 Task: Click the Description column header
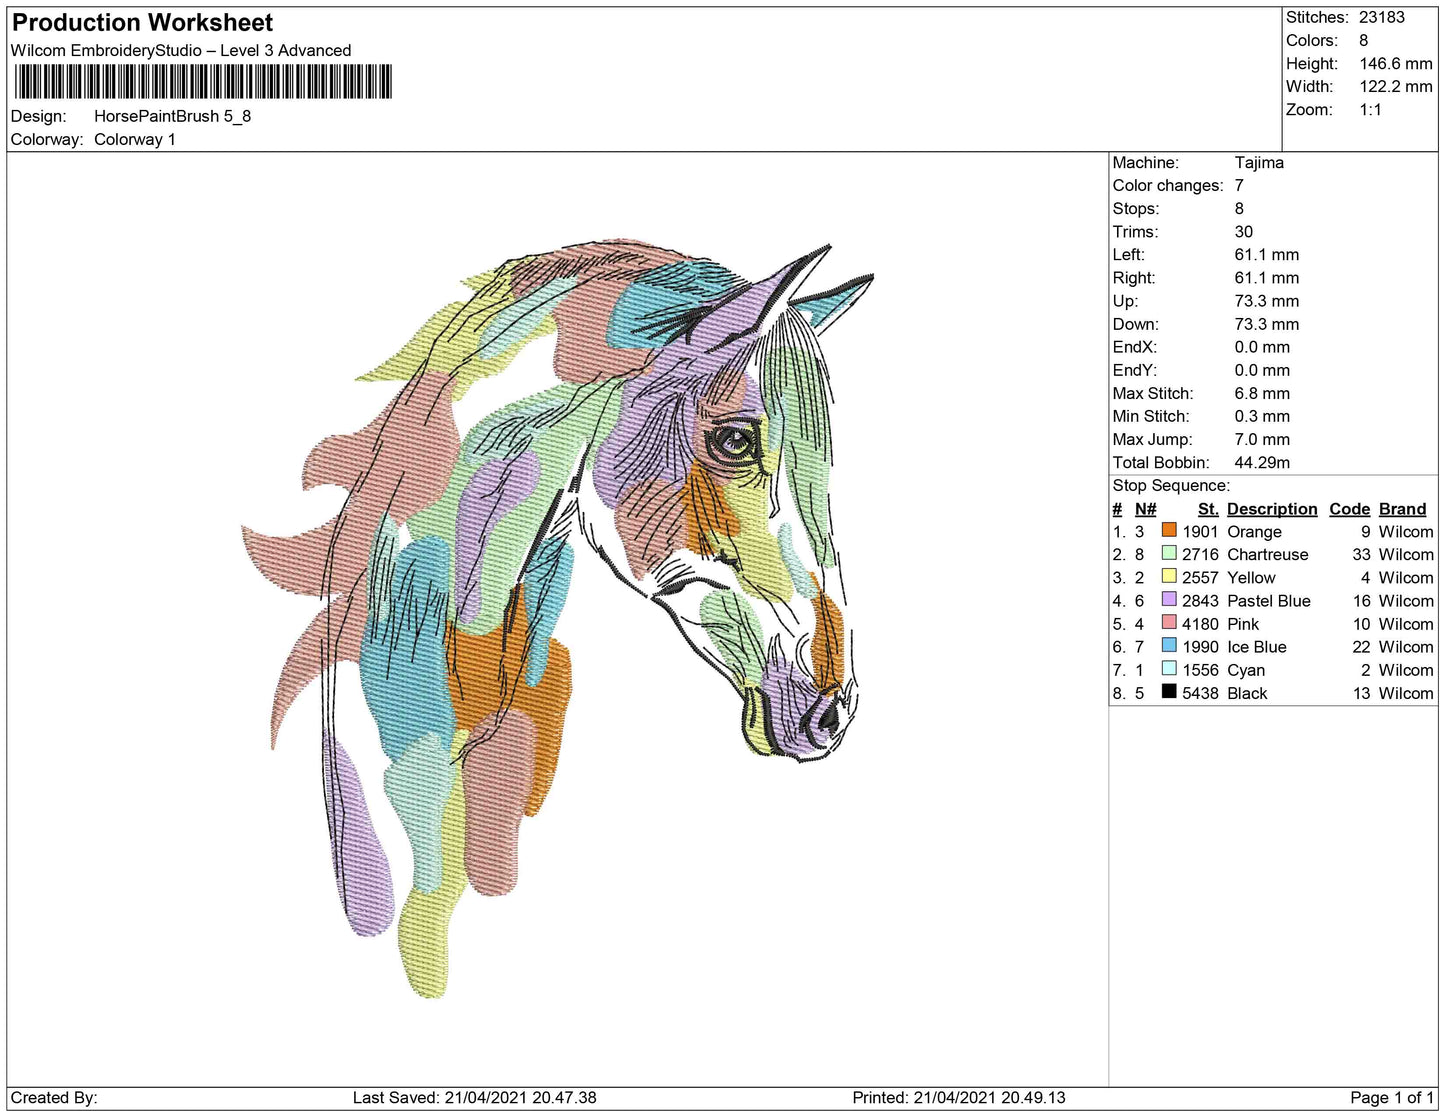pos(1271,508)
